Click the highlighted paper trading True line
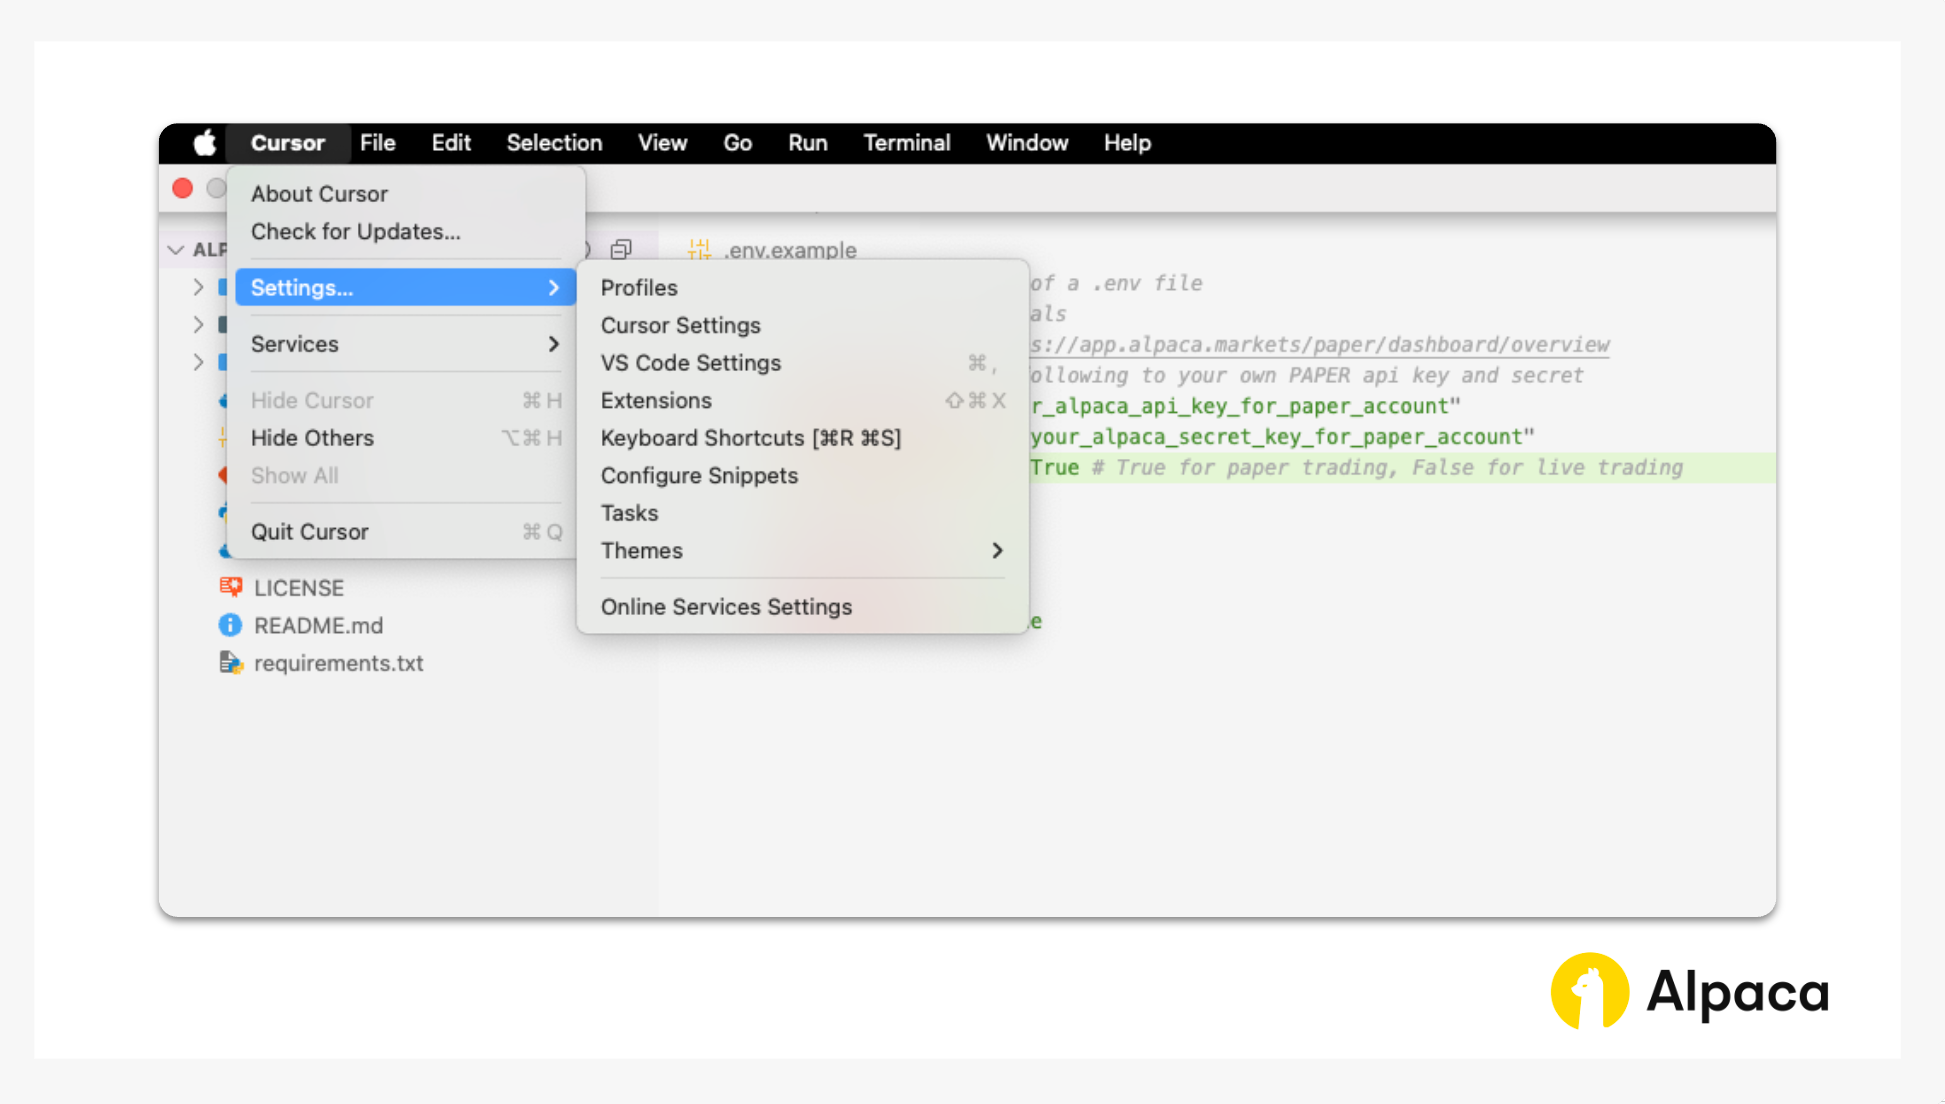Image resolution: width=1945 pixels, height=1104 pixels. click(x=1403, y=468)
